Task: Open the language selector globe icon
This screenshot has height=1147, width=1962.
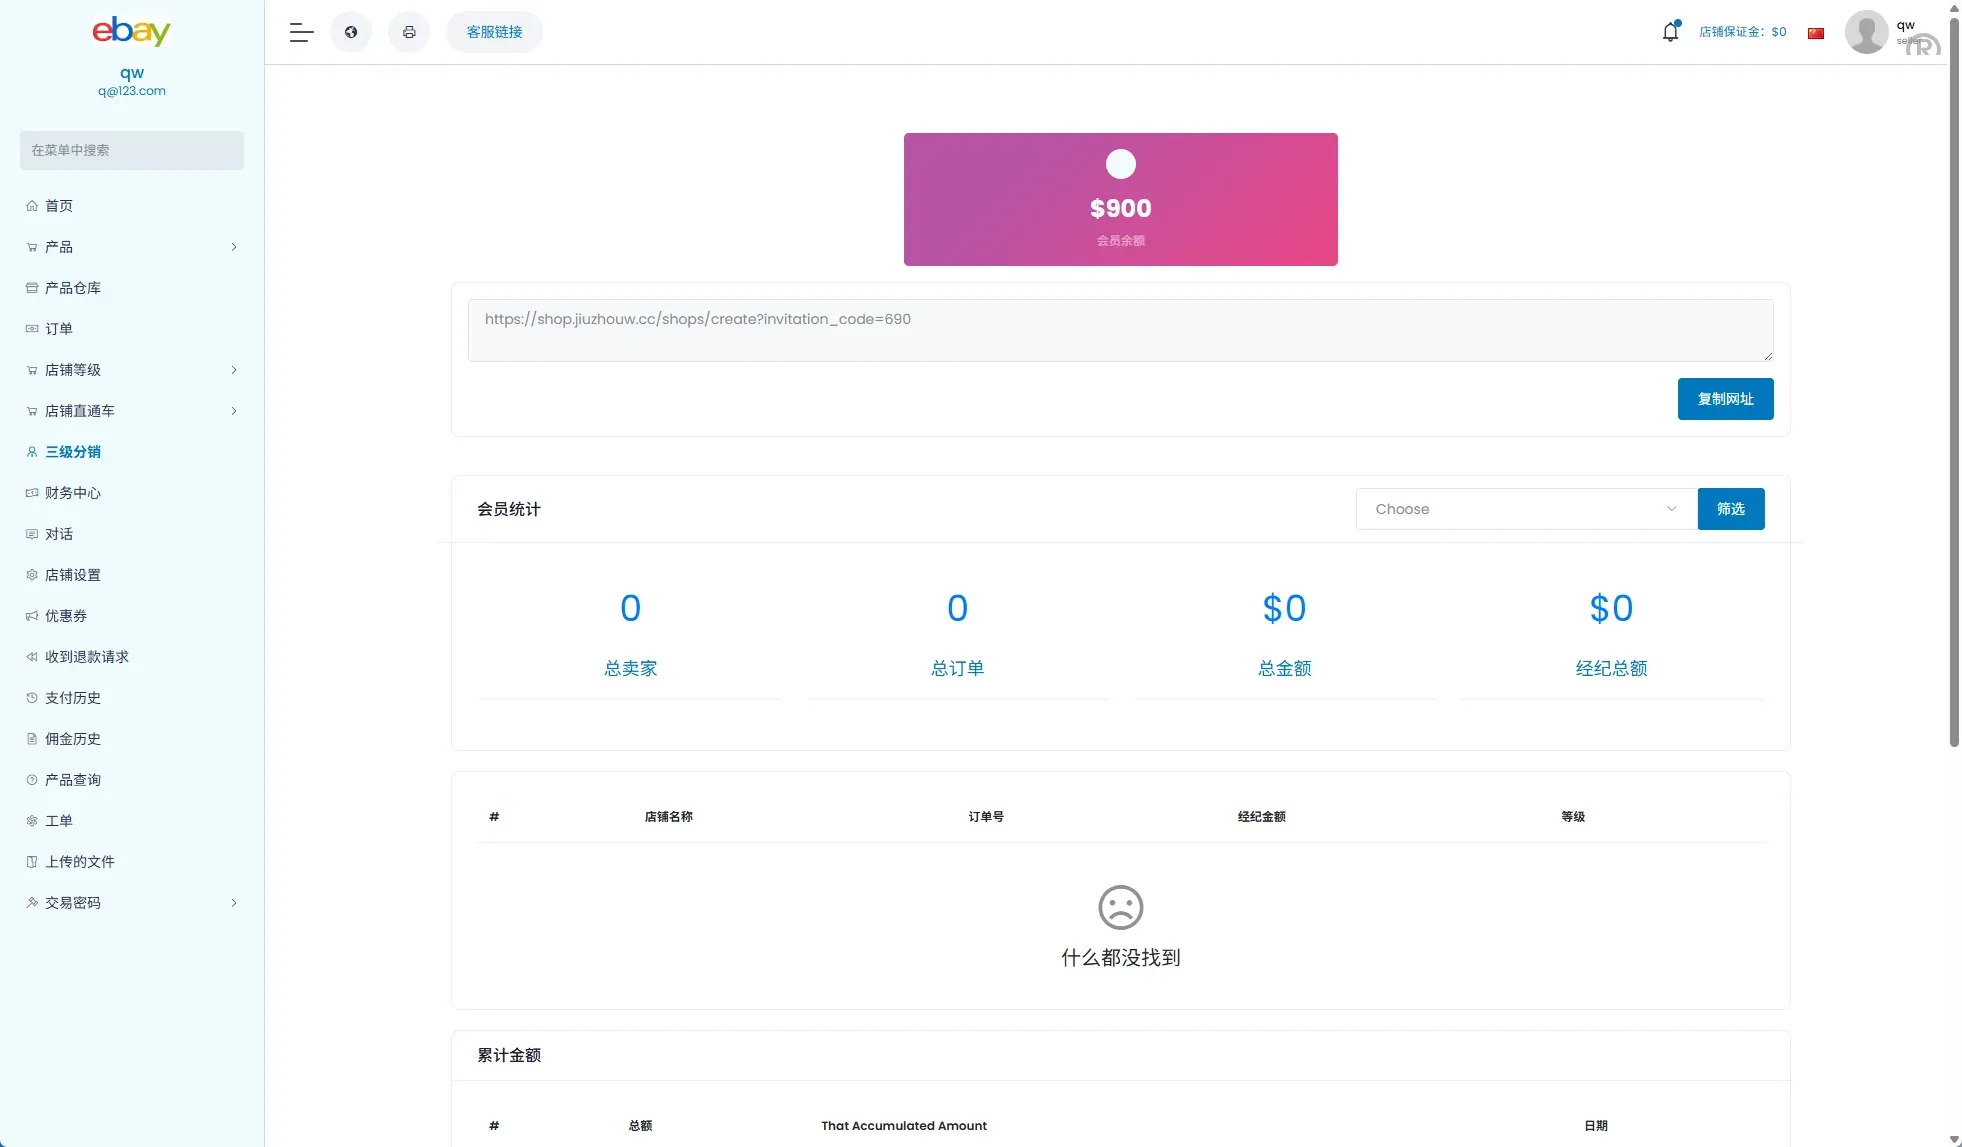Action: click(350, 31)
